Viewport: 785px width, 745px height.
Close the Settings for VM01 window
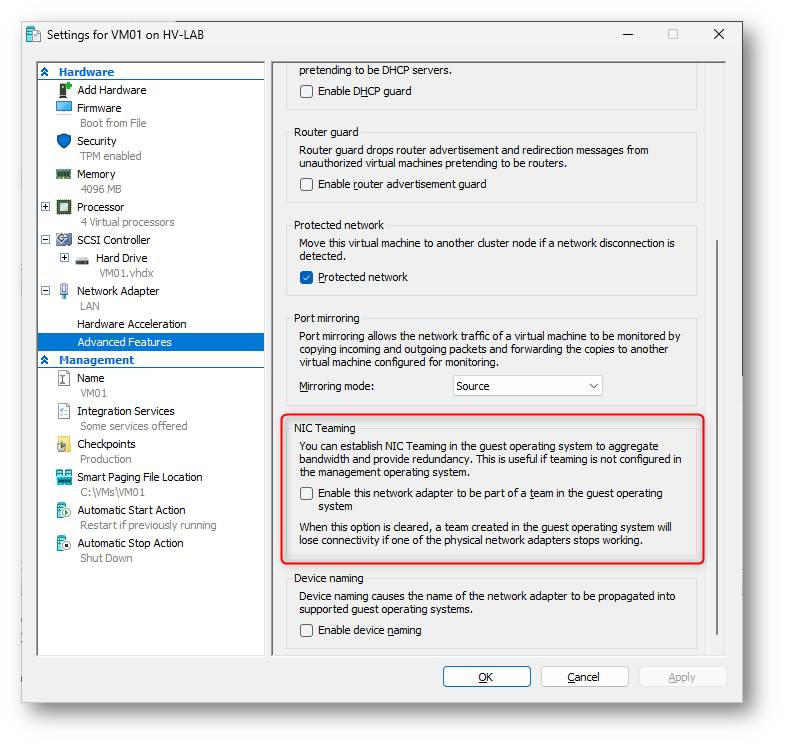pyautogui.click(x=719, y=34)
